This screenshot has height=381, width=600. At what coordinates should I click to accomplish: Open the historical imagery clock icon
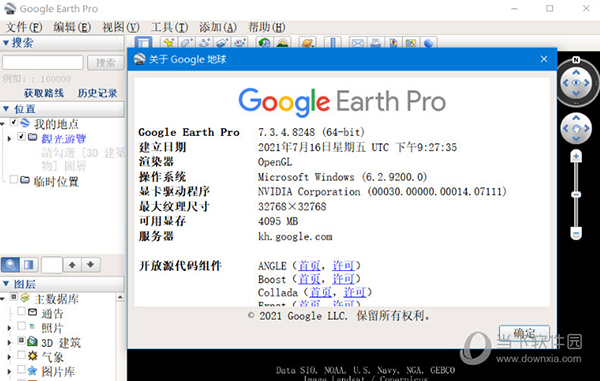[x=264, y=43]
